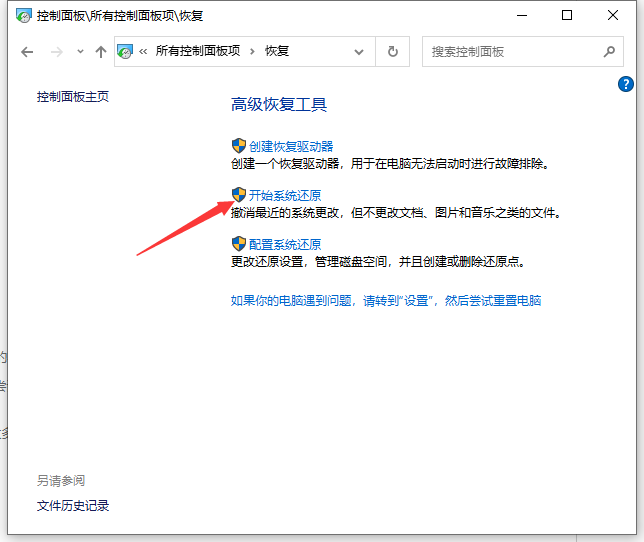Click the forward navigation arrow
The height and width of the screenshot is (542, 644).
(56, 52)
